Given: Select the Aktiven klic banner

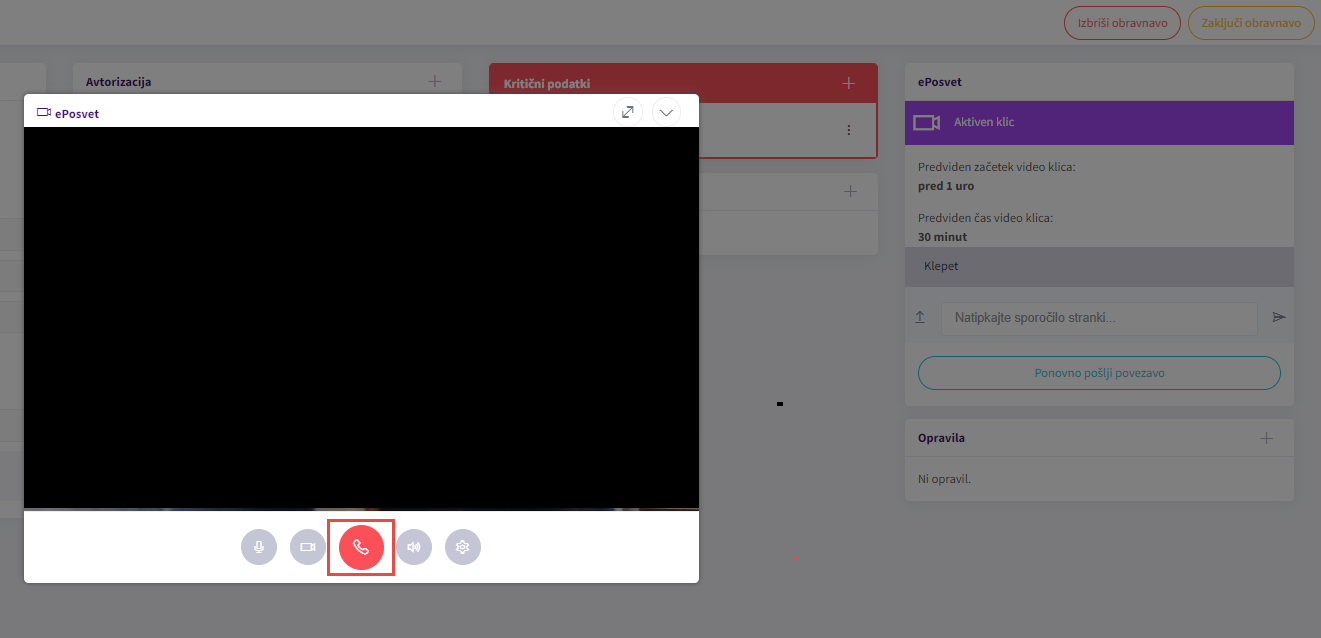Looking at the screenshot, I should [x=1098, y=122].
